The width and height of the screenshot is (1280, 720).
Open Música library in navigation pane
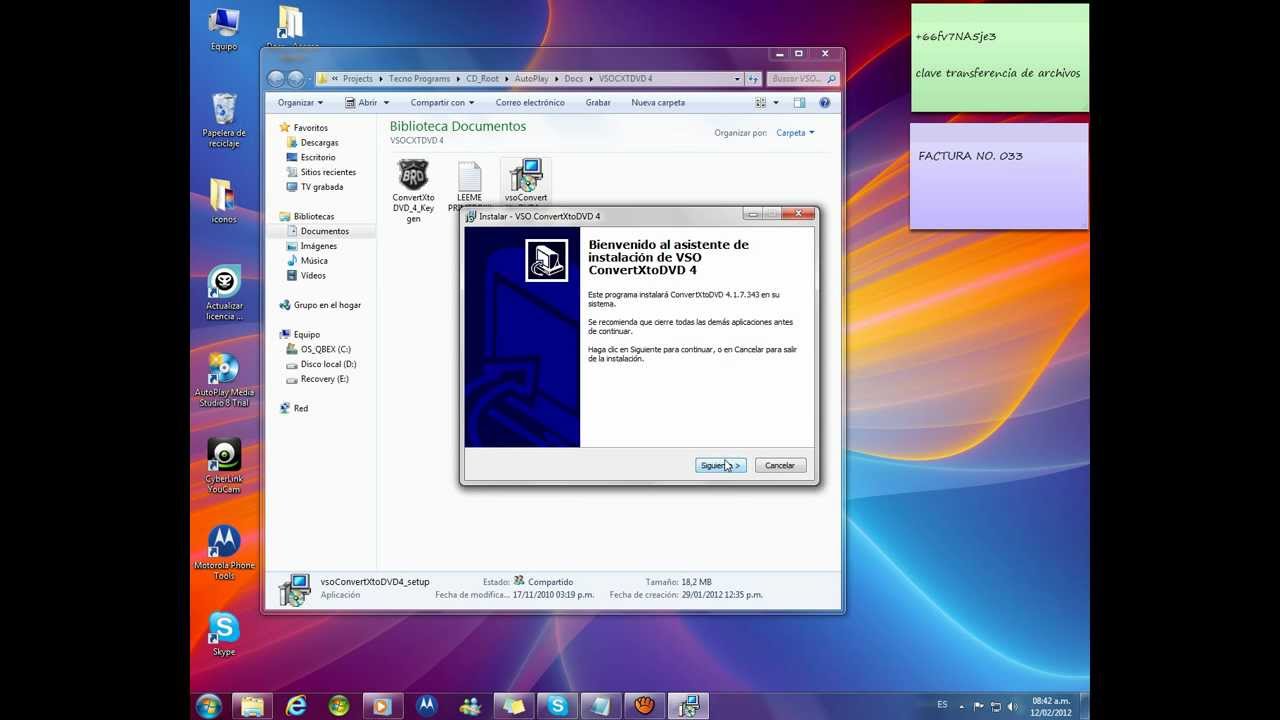click(313, 261)
